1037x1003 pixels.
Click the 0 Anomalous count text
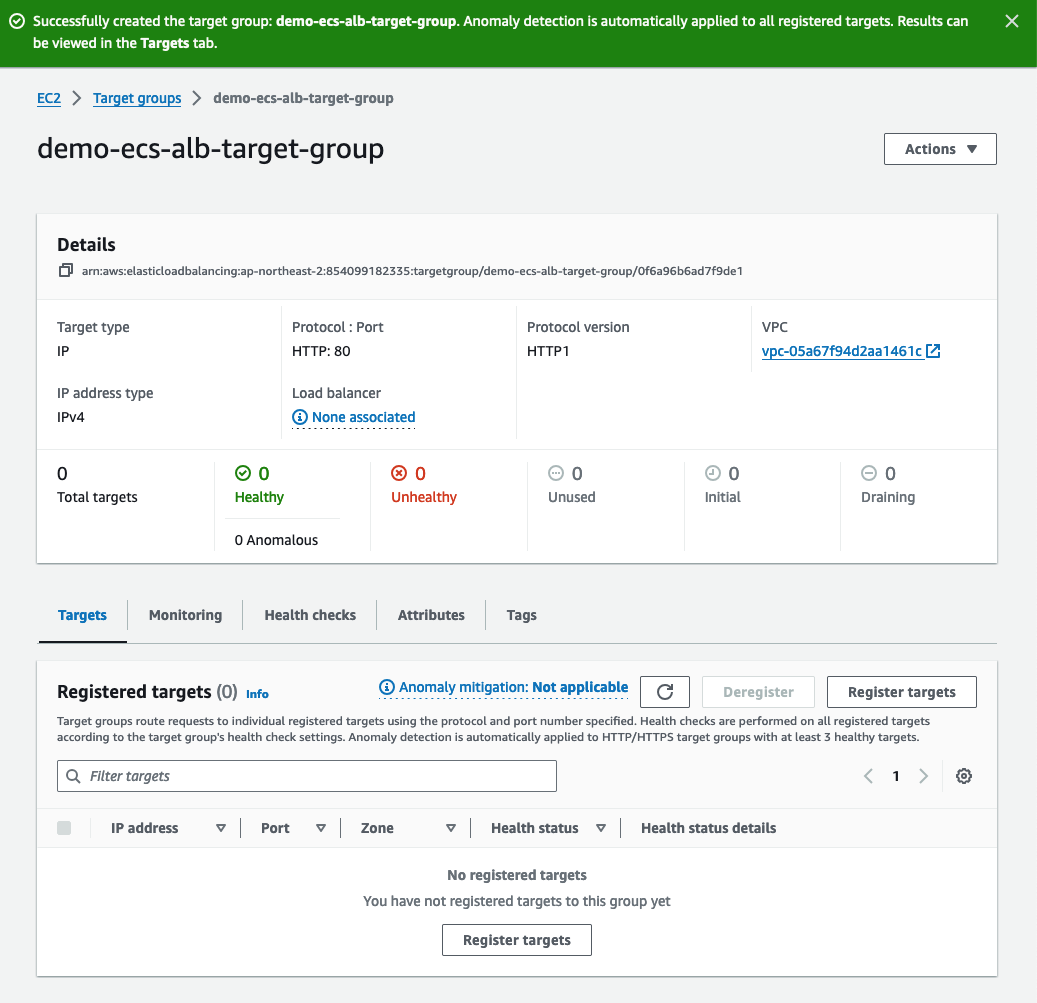pyautogui.click(x=276, y=540)
